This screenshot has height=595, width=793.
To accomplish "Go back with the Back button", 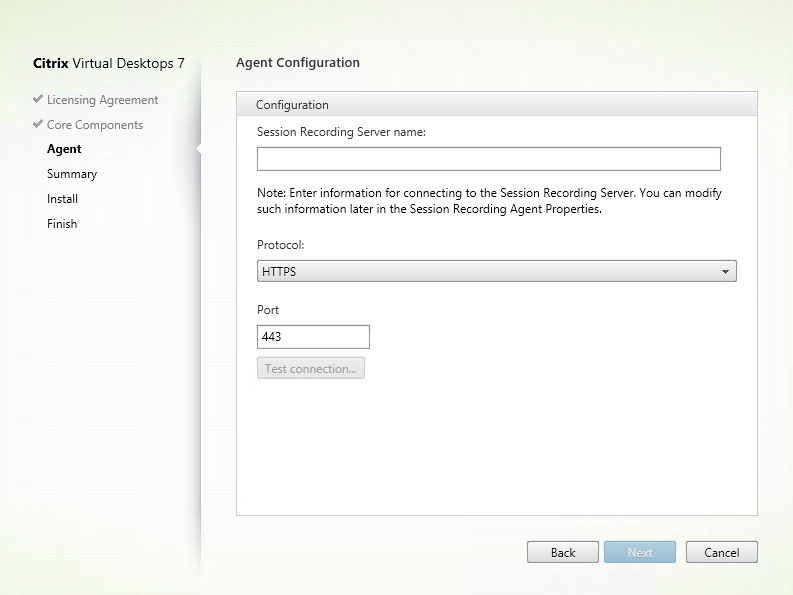I will [x=563, y=552].
